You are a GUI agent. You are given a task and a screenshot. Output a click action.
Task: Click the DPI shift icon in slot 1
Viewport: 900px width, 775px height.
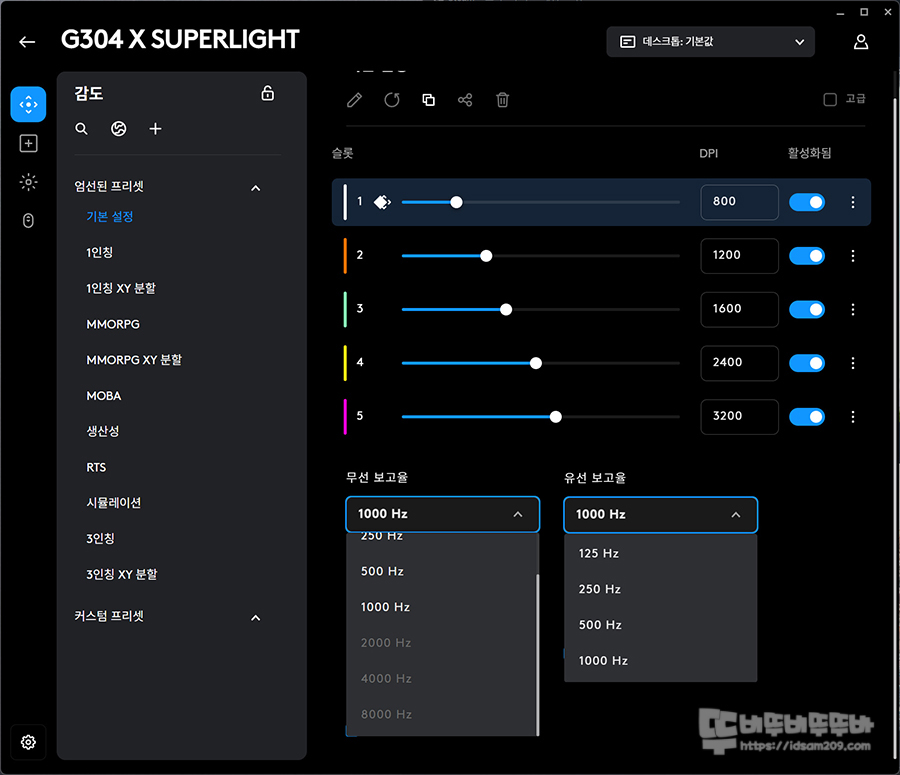(382, 202)
